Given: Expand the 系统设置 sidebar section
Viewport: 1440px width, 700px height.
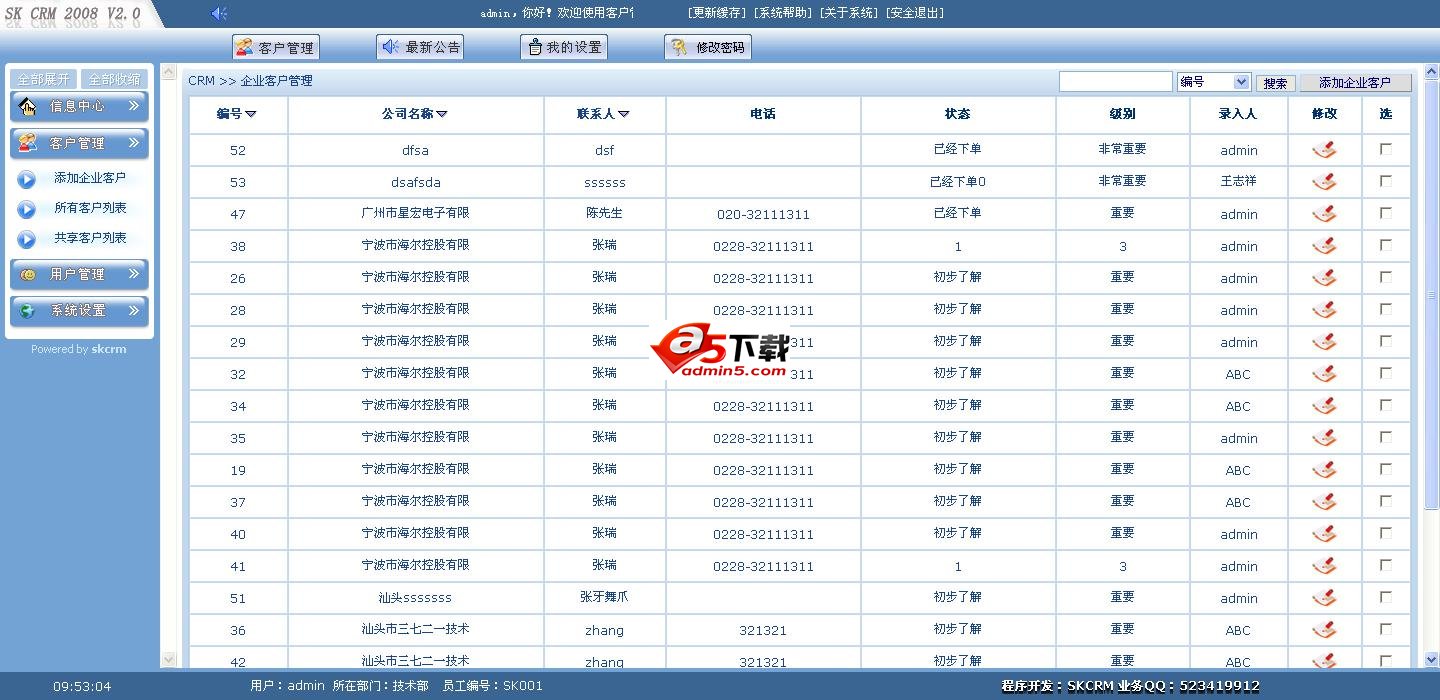Looking at the screenshot, I should [x=79, y=311].
